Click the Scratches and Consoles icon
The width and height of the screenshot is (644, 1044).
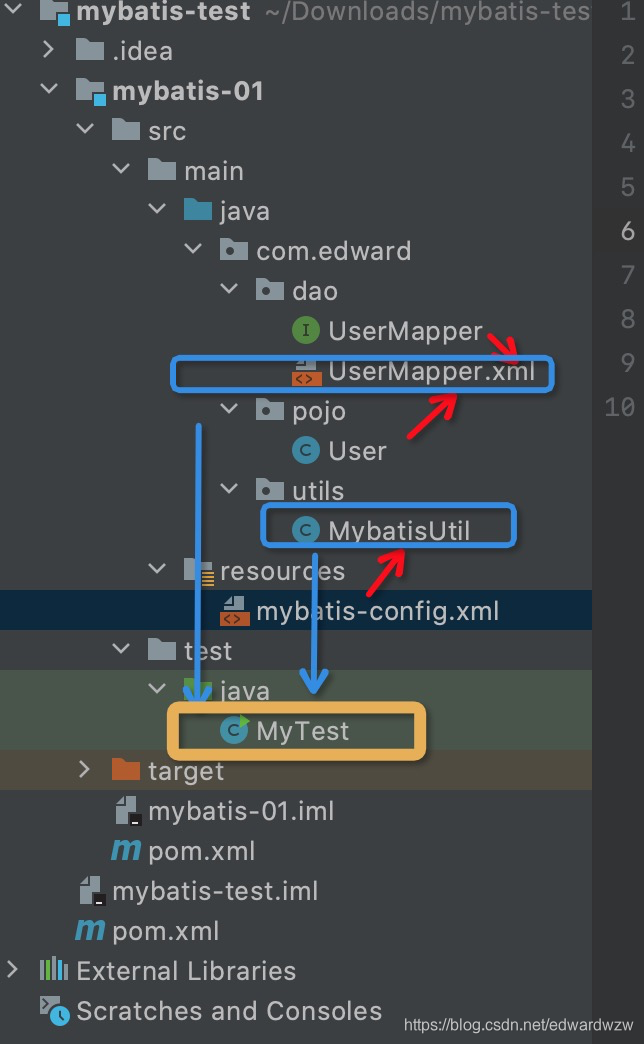pos(54,1010)
